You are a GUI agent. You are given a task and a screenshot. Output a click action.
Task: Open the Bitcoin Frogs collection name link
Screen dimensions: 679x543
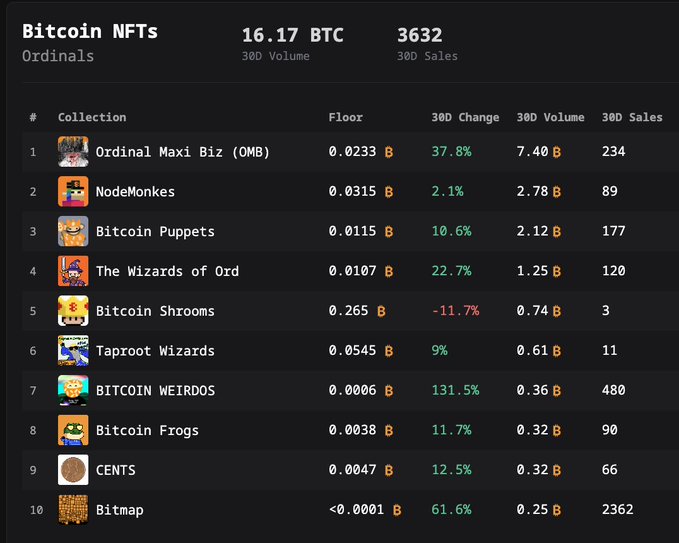pyautogui.click(x=147, y=430)
